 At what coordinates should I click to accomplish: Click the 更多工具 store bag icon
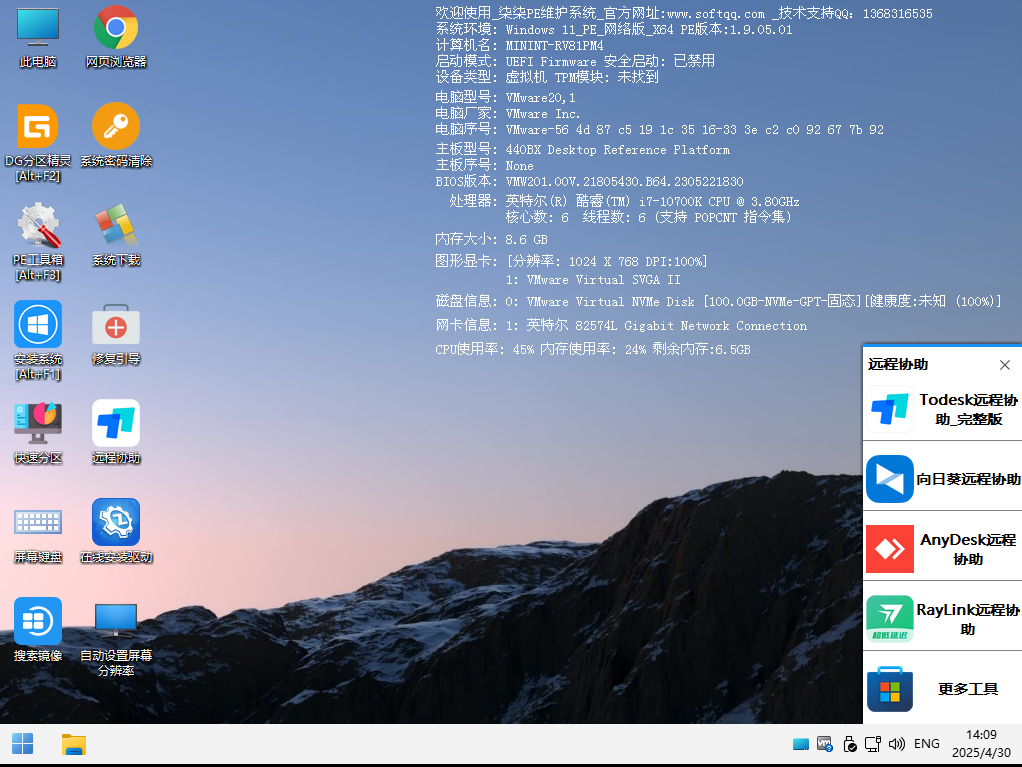[890, 689]
